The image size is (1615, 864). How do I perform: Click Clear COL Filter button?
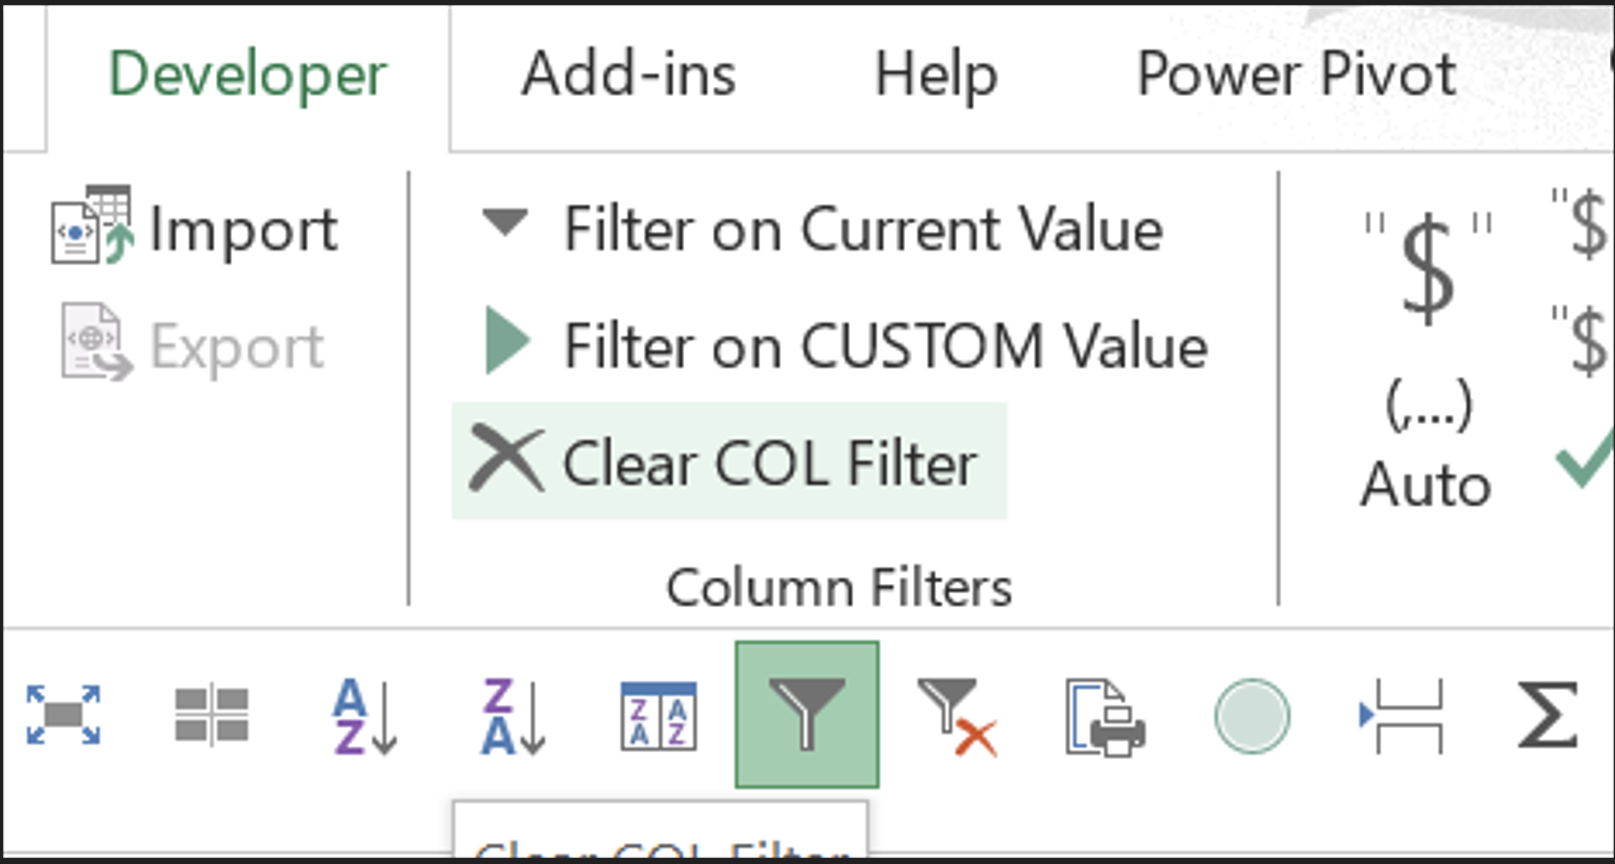tap(729, 461)
